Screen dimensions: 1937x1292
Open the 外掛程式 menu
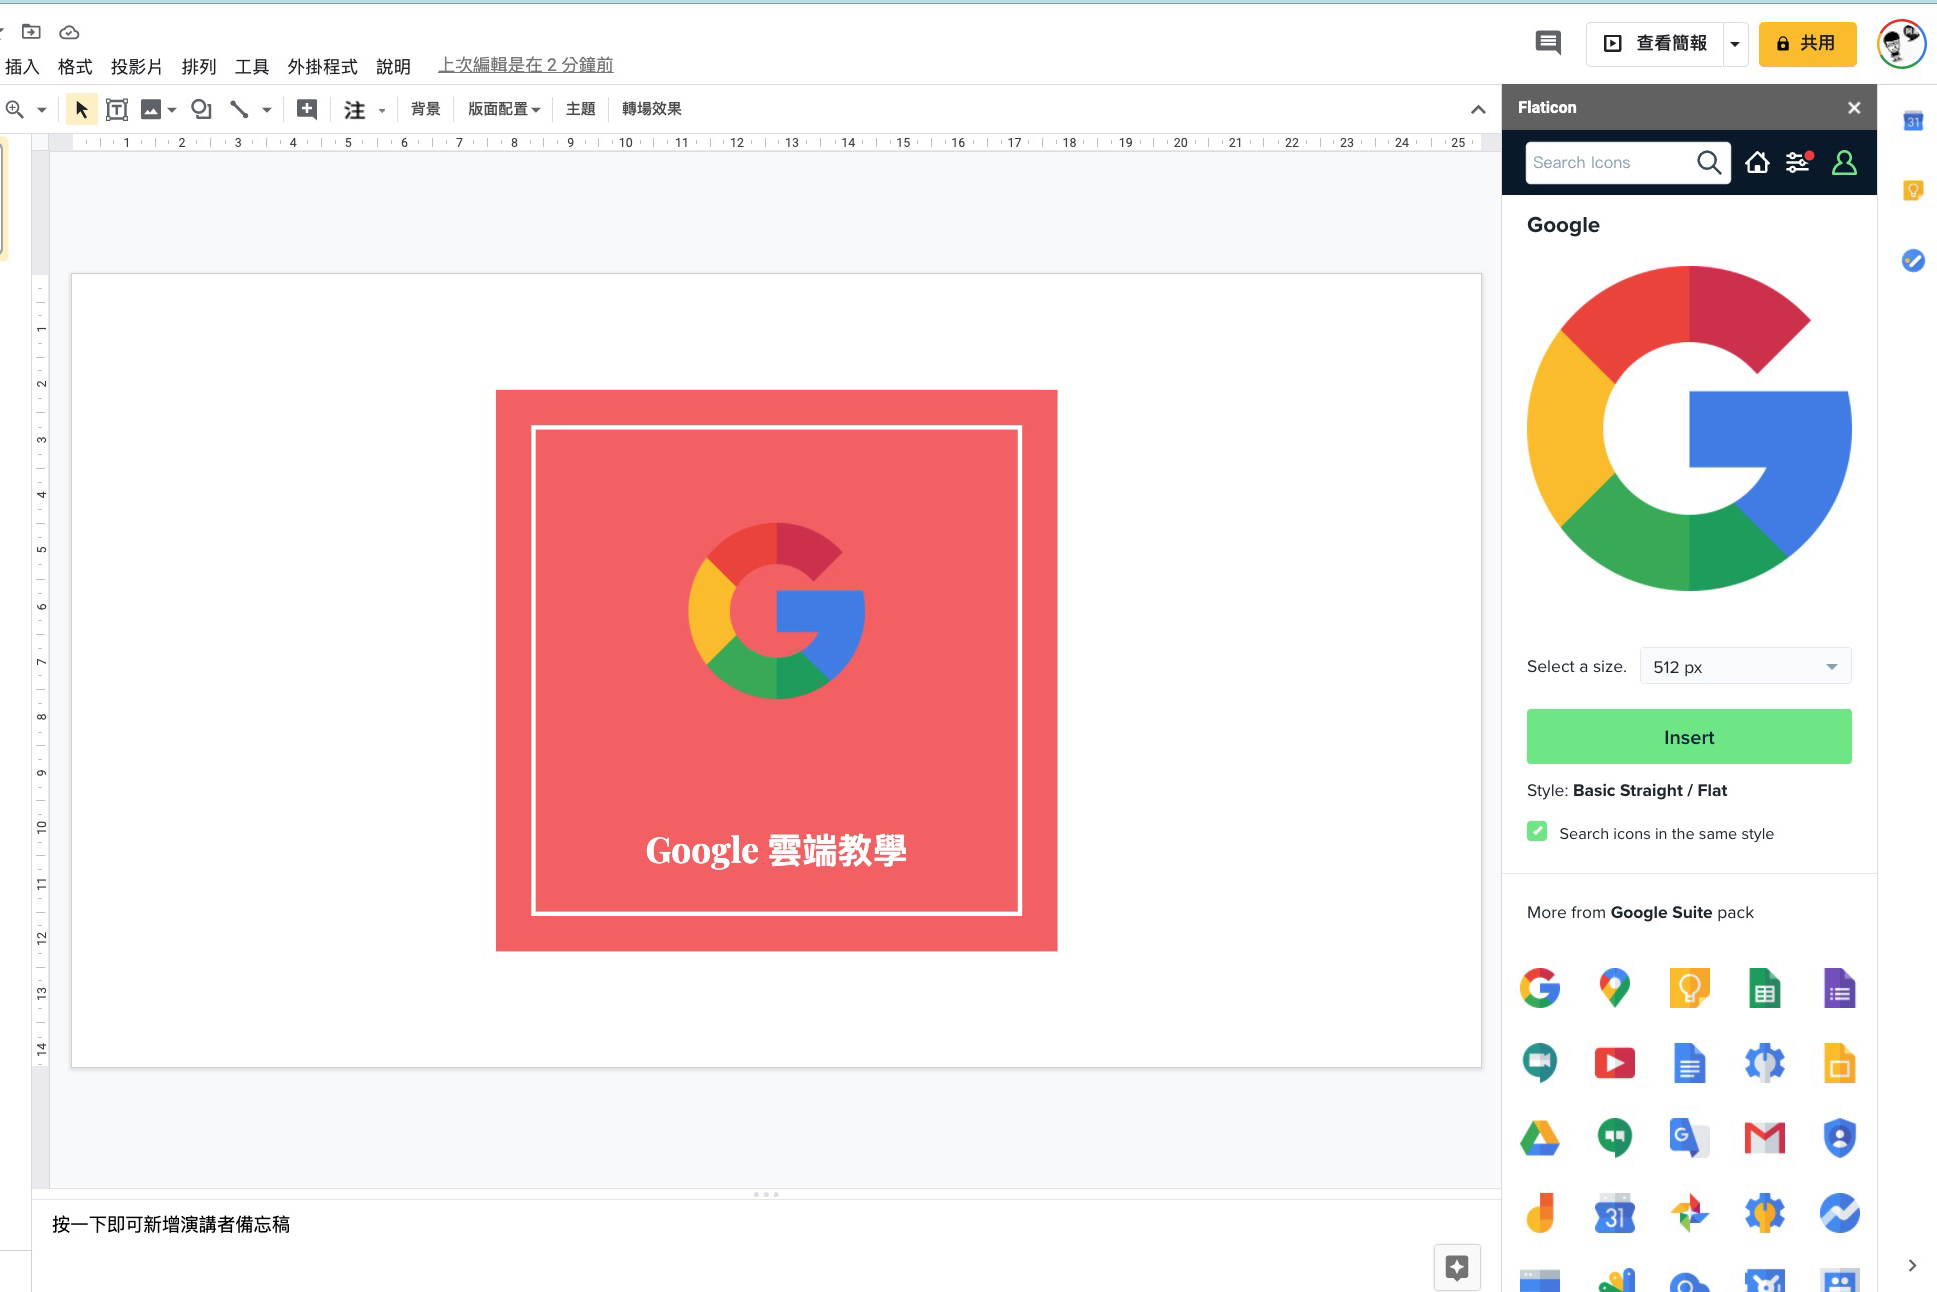coord(321,67)
